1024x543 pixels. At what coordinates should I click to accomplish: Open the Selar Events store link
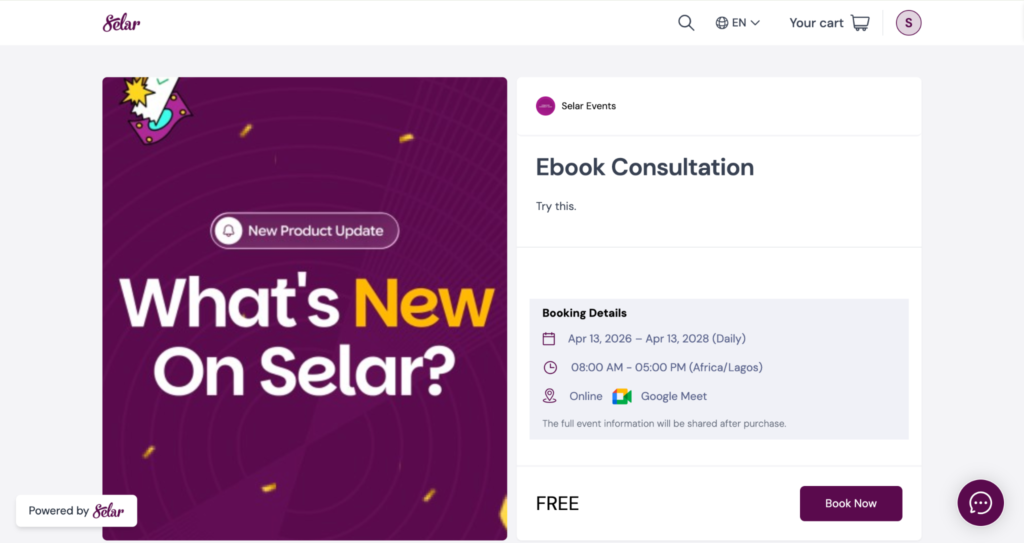click(x=588, y=106)
